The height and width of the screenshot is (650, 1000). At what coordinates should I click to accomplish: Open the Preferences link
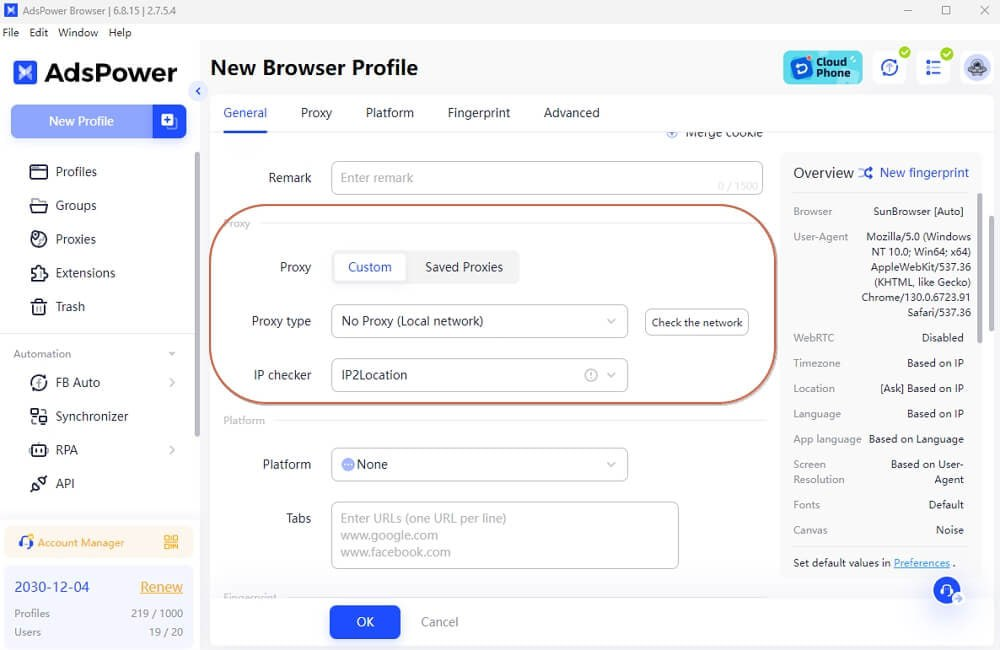click(x=922, y=563)
